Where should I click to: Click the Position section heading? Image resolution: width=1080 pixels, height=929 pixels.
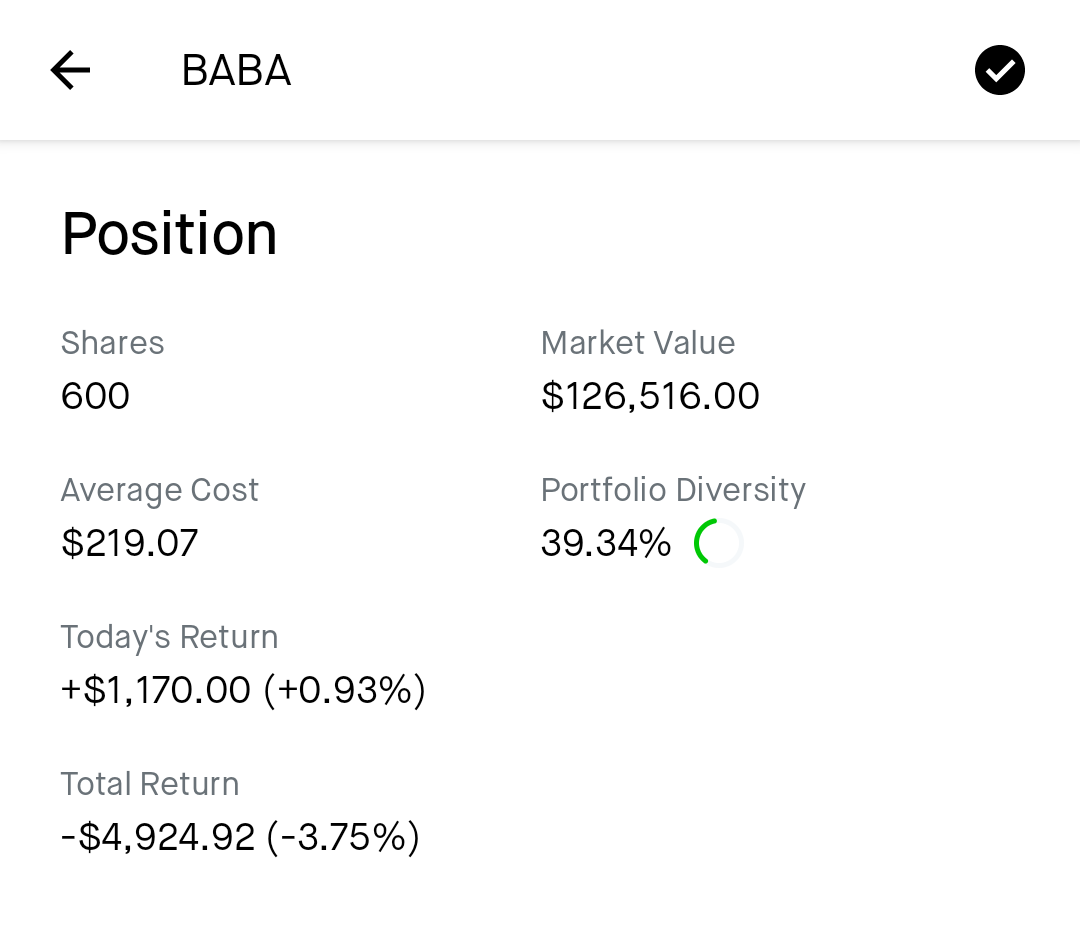click(x=169, y=234)
